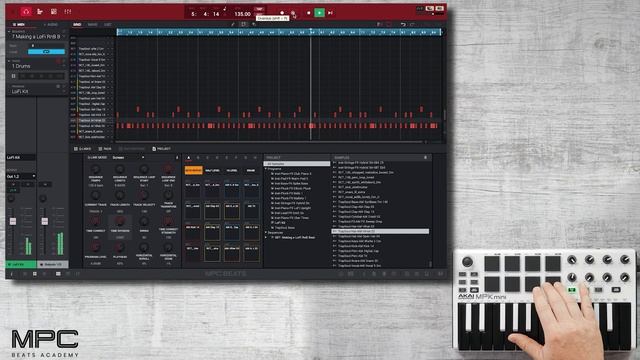
Task: Click the undo arrow icon above grid
Action: pyautogui.click(x=403, y=24)
